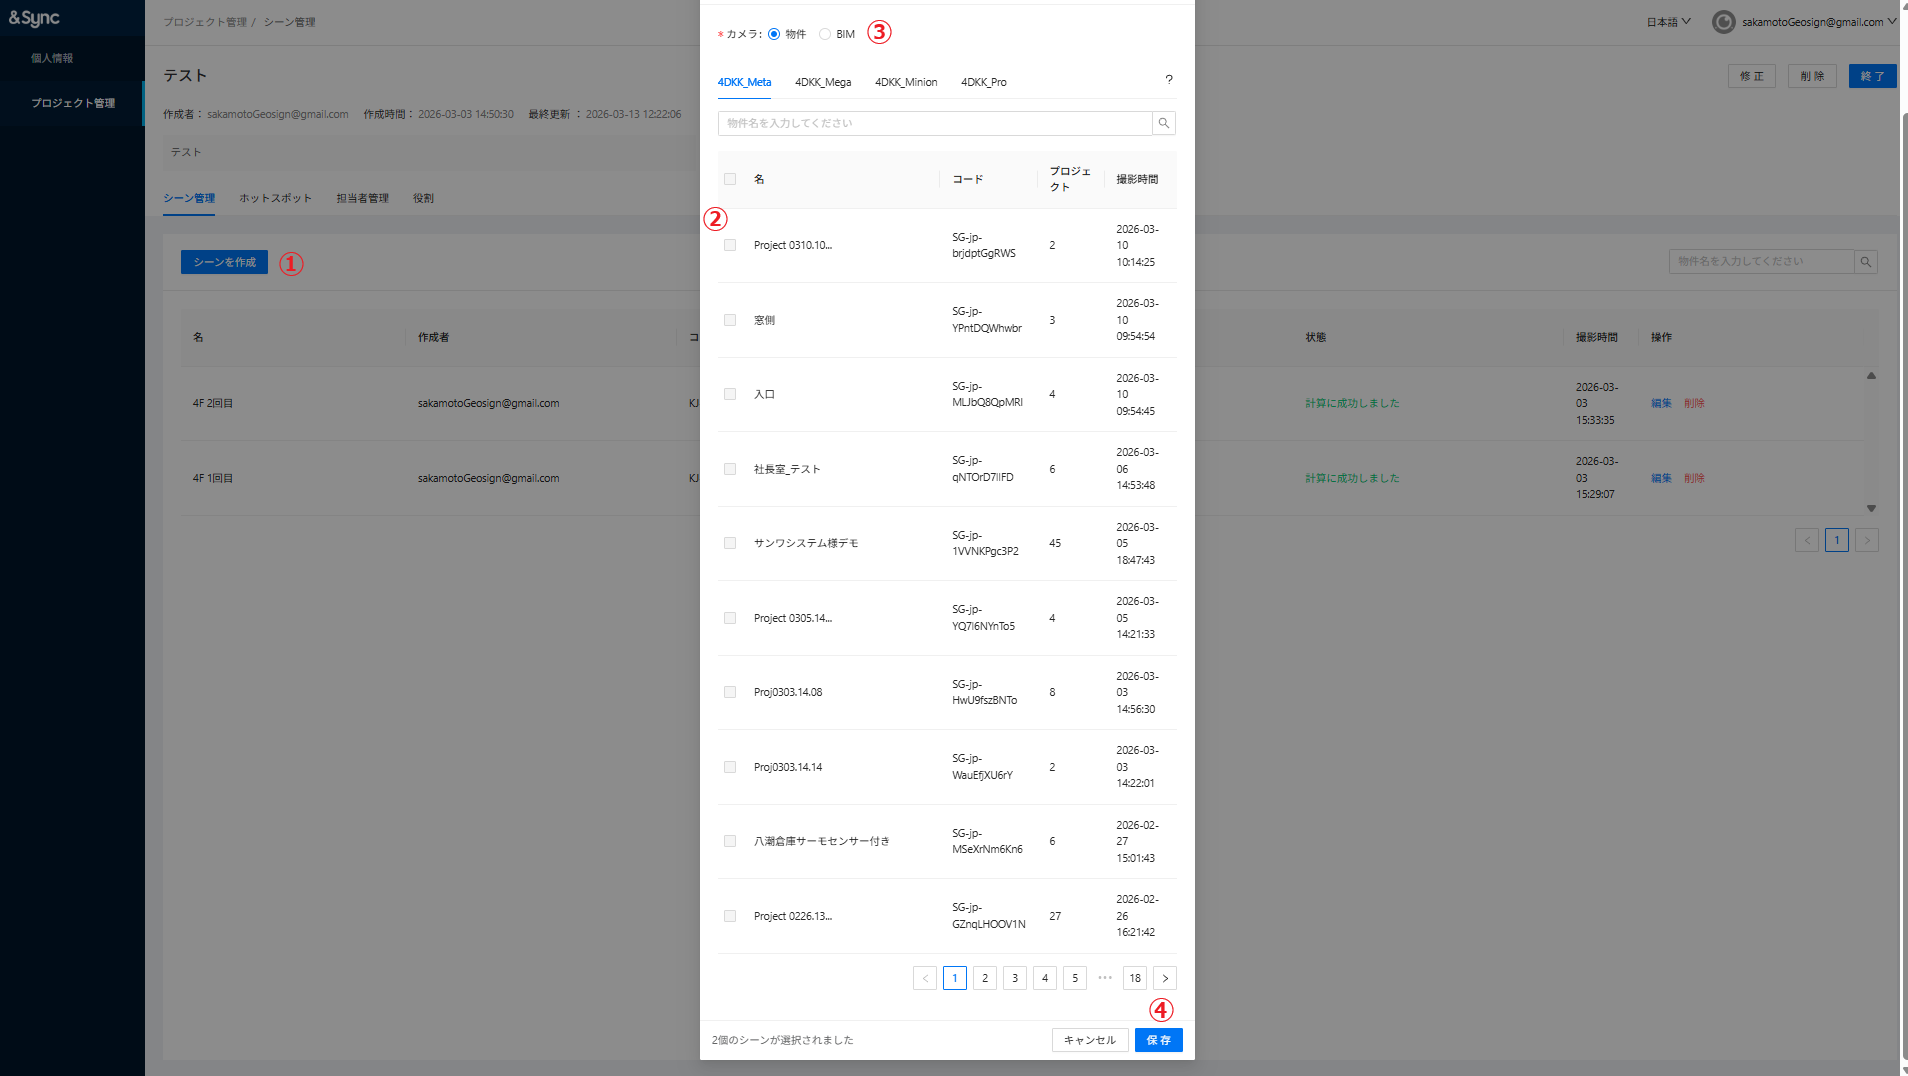
Task: Click the &Sync logo
Action: click(35, 18)
